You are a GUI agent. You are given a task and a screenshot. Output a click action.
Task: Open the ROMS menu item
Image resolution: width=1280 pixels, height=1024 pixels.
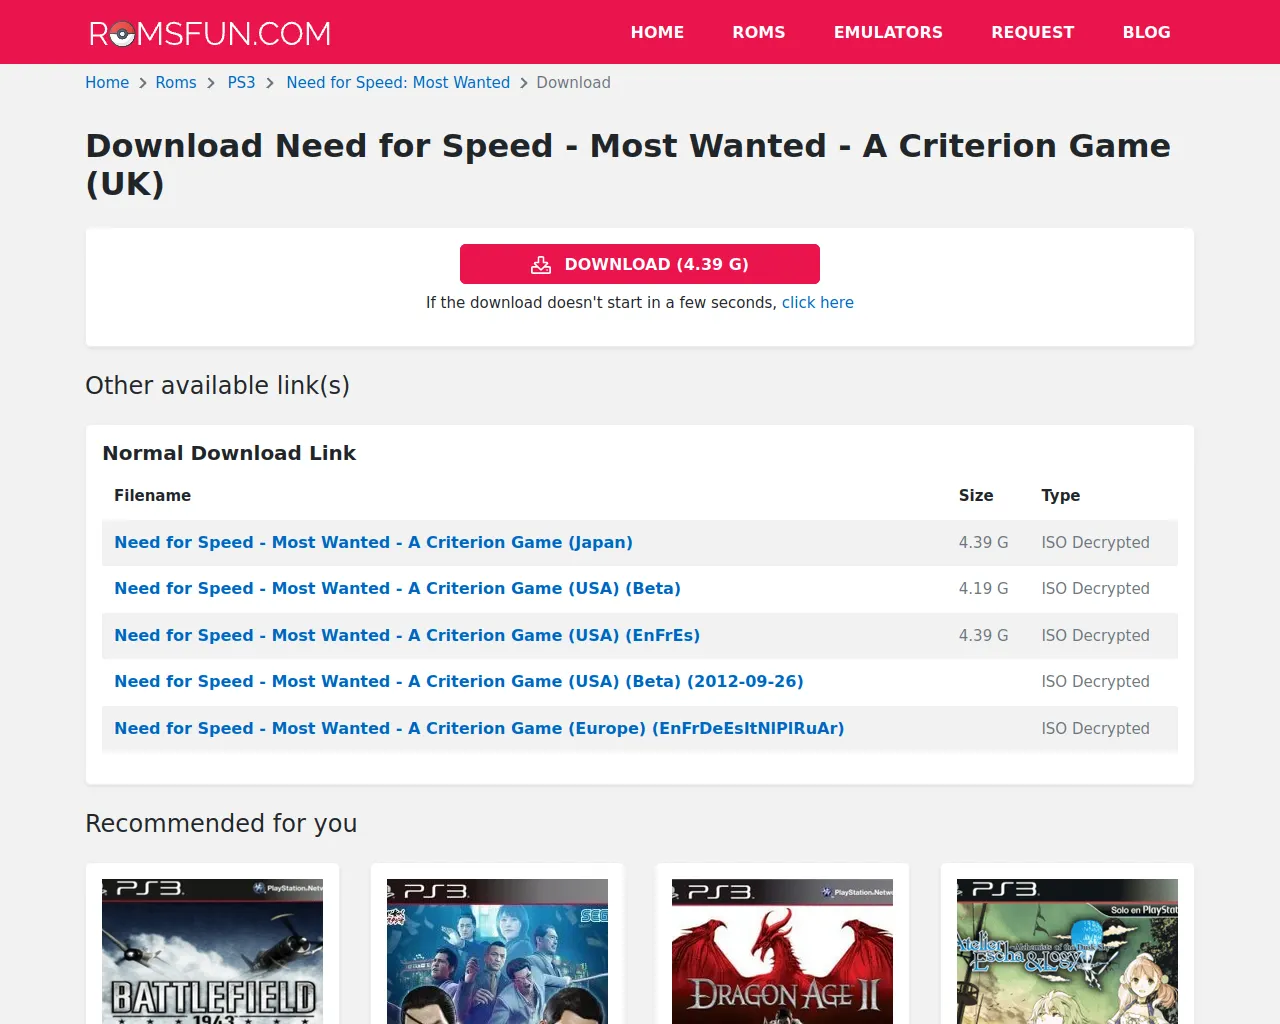tap(759, 32)
